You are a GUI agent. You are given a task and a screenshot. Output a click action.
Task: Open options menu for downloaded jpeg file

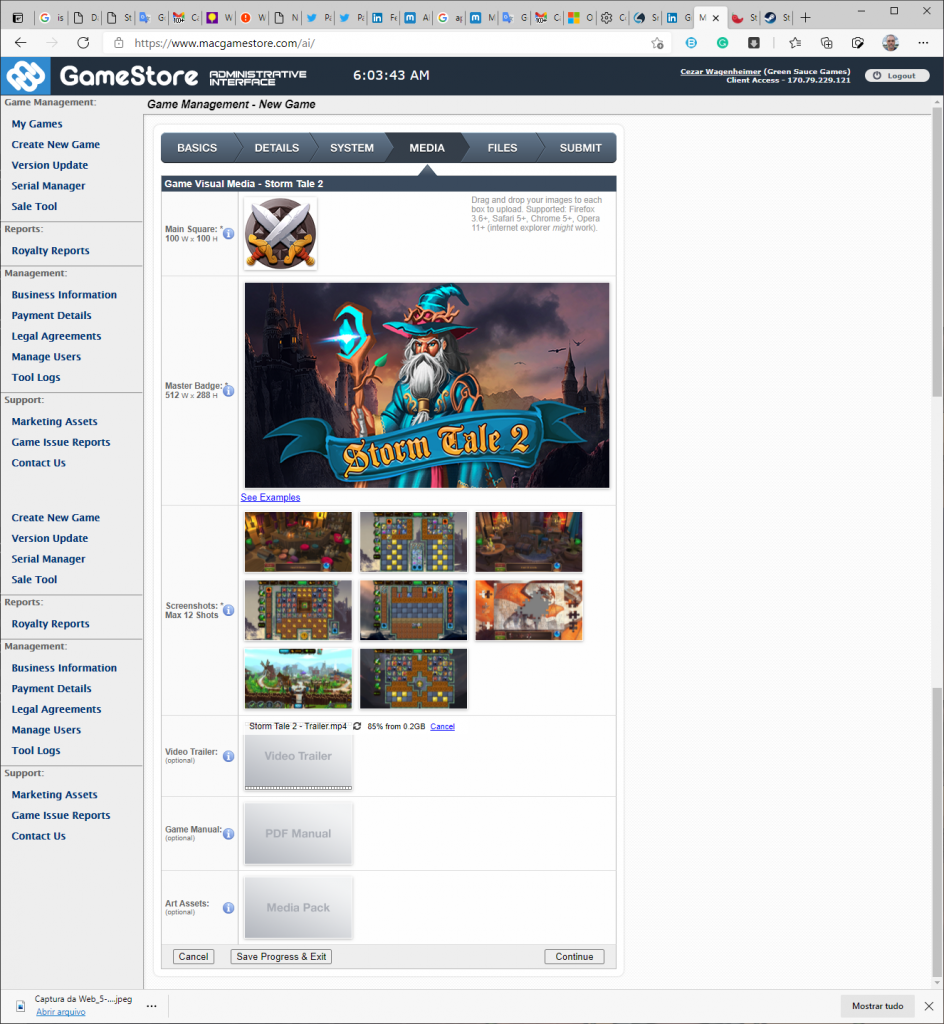[151, 1006]
